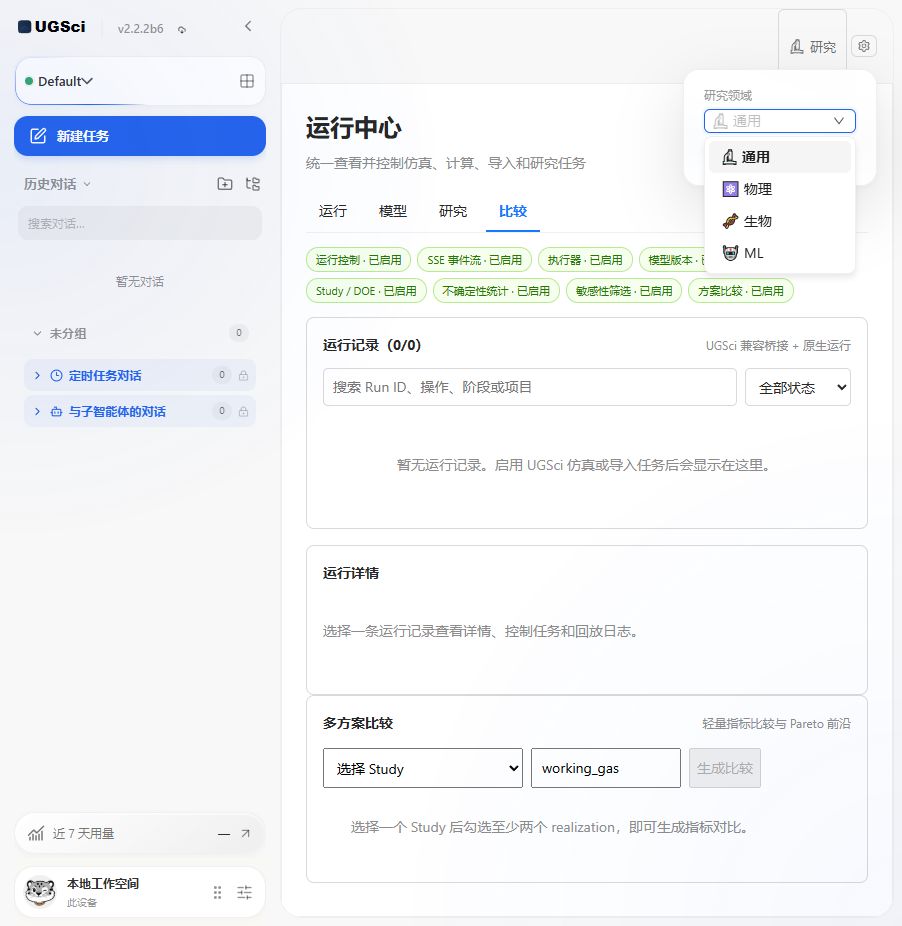Click the version label v2.2.2b6

point(141,29)
